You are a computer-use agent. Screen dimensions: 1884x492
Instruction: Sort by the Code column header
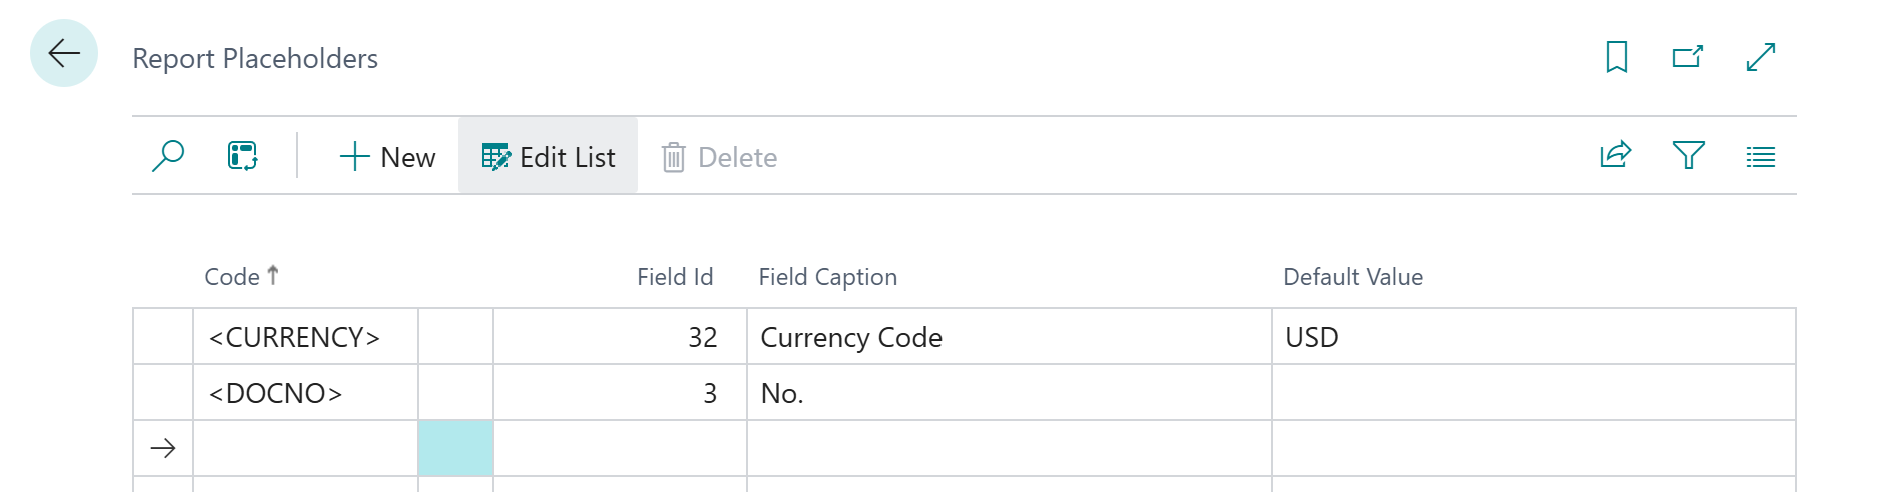(233, 277)
